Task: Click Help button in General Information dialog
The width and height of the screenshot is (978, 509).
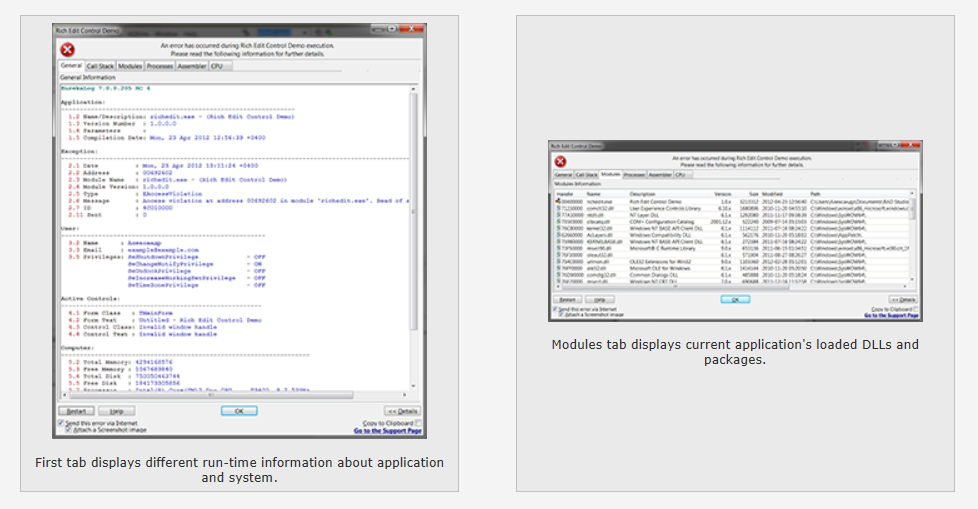Action: [x=117, y=411]
